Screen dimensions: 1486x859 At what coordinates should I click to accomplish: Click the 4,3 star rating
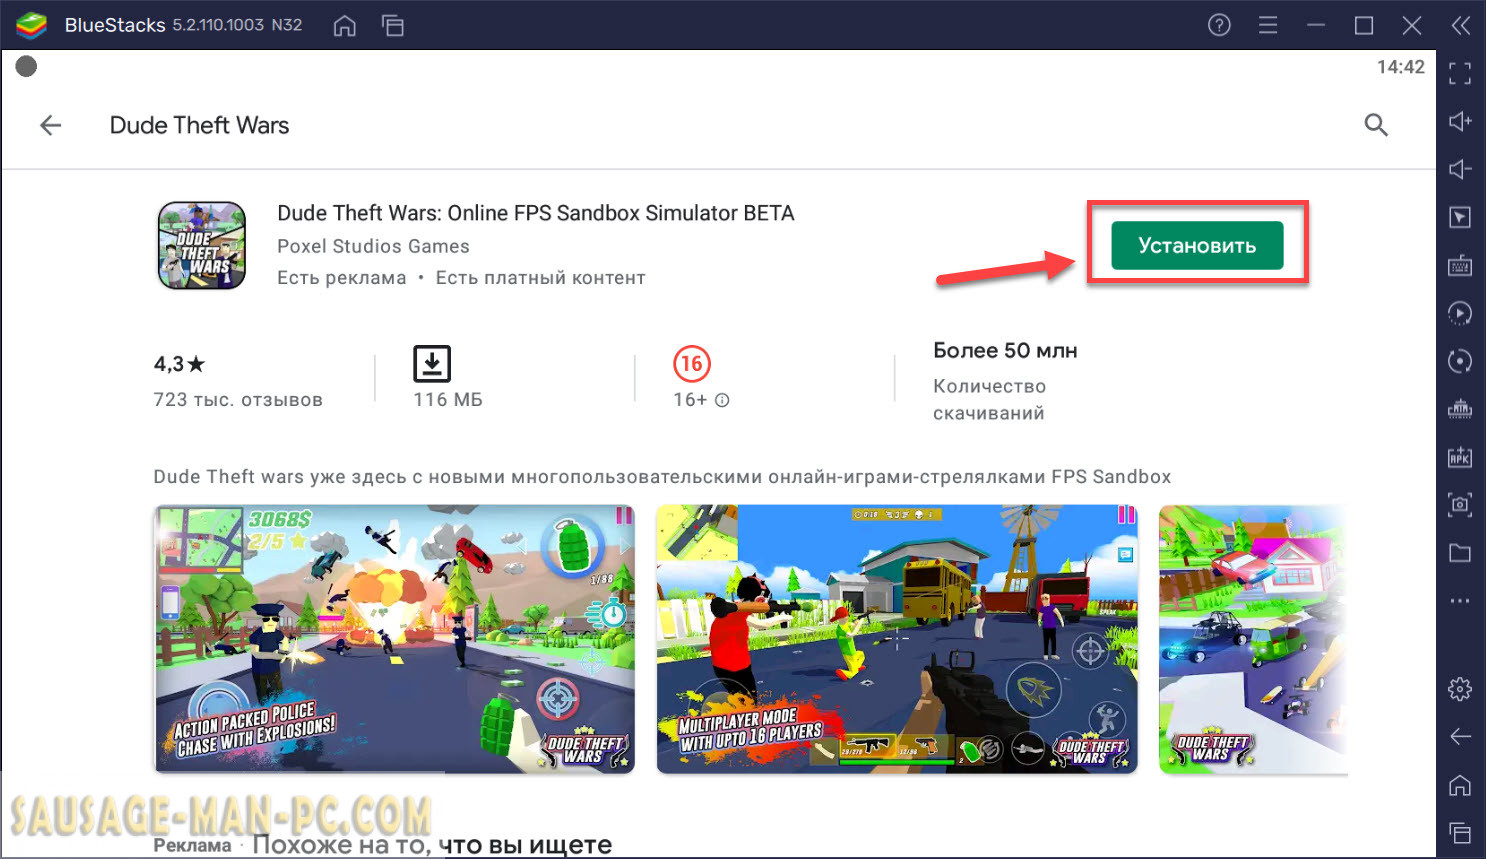coord(179,364)
